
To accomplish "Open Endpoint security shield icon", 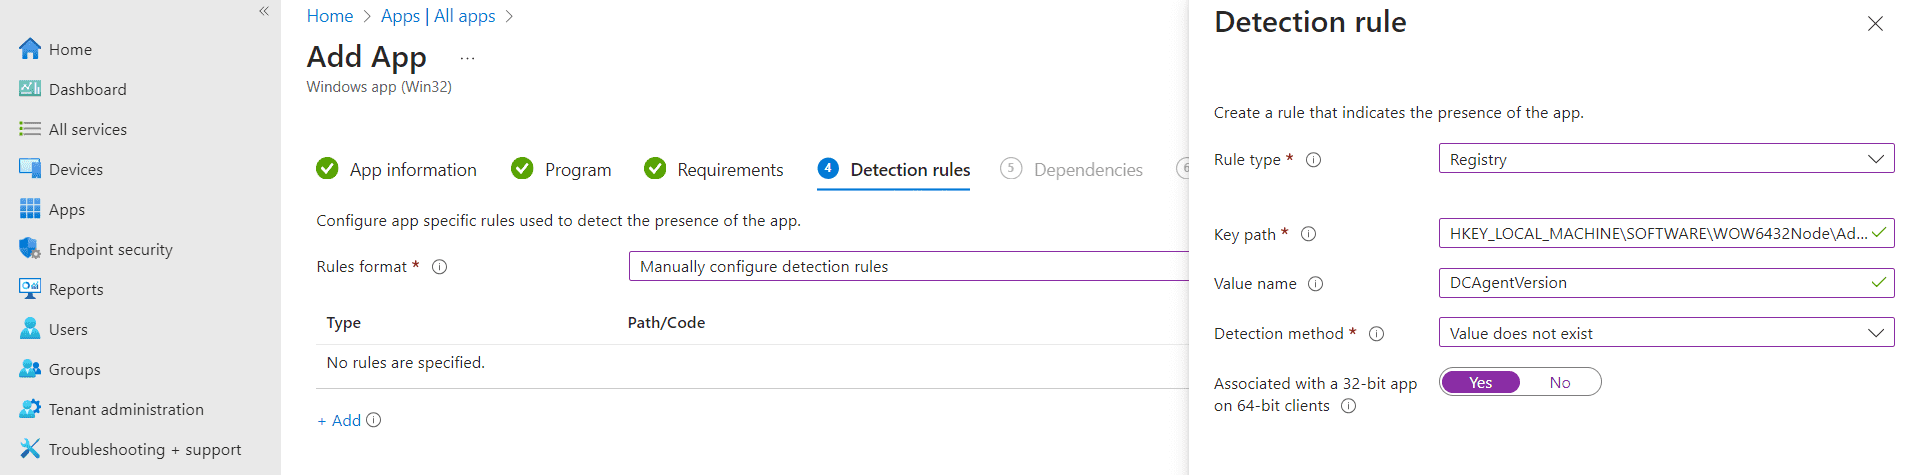I will tap(30, 249).
